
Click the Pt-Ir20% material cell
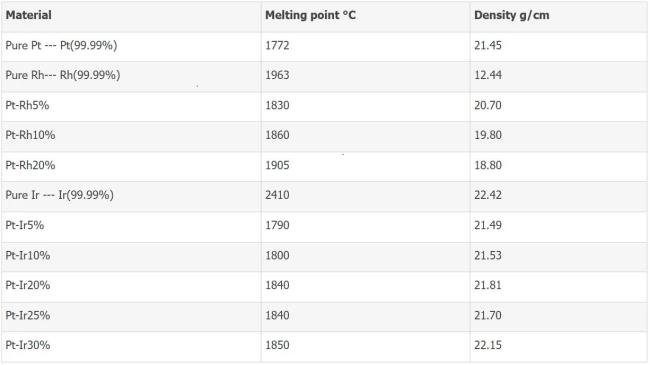tap(131, 287)
